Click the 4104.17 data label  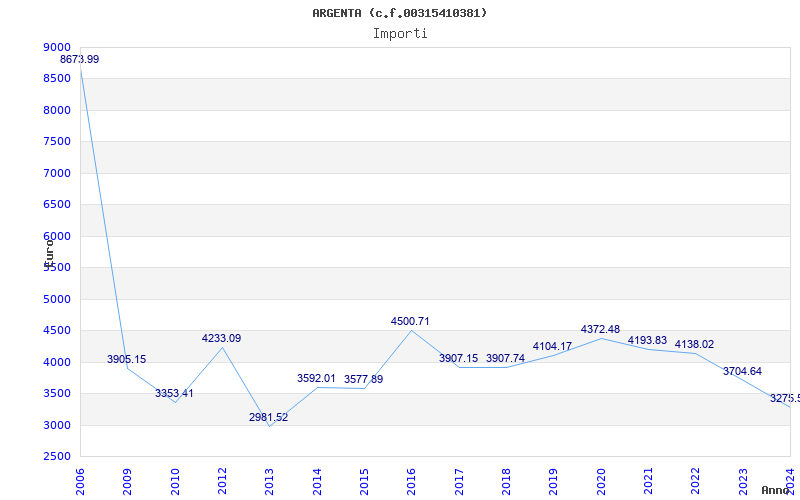coord(552,346)
